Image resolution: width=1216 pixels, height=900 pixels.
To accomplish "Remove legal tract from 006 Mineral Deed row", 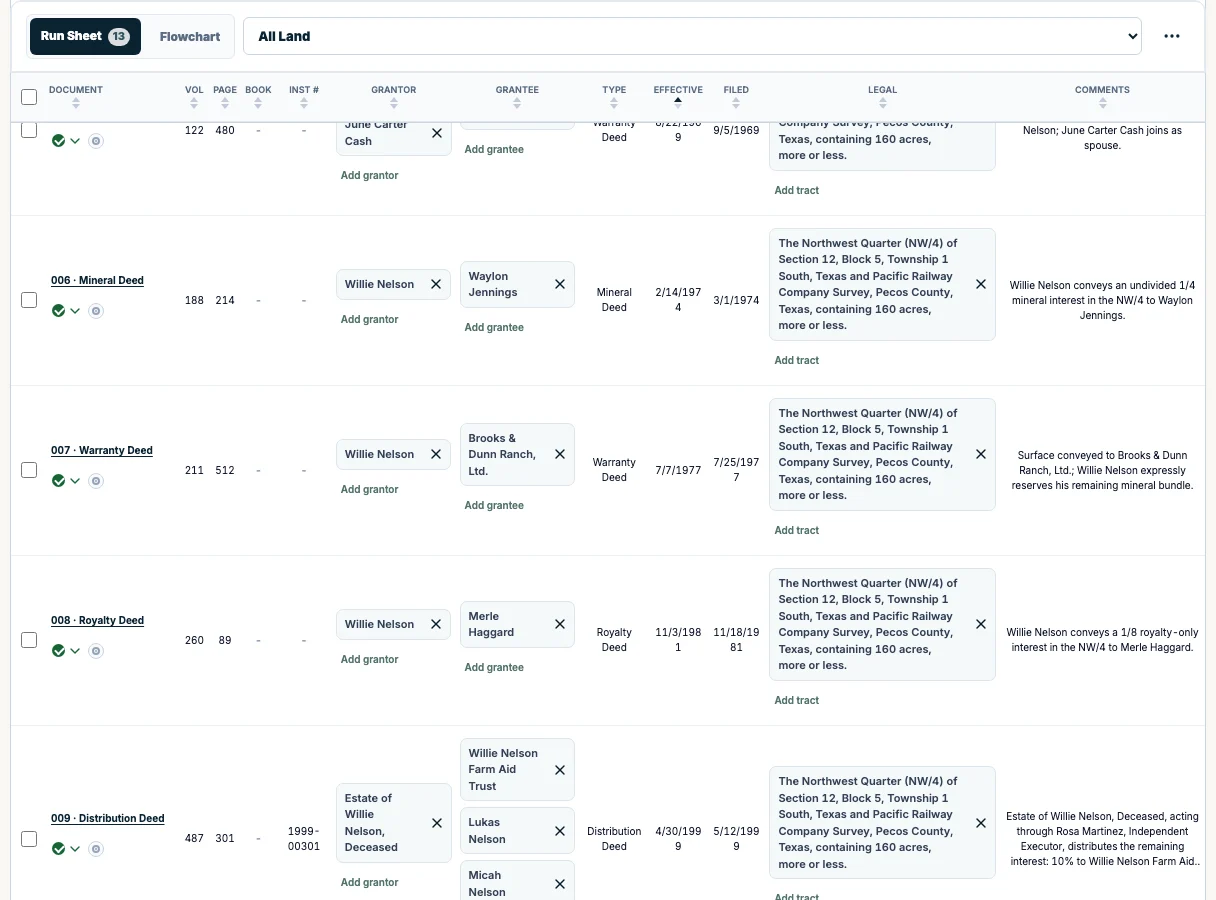I will (981, 284).
